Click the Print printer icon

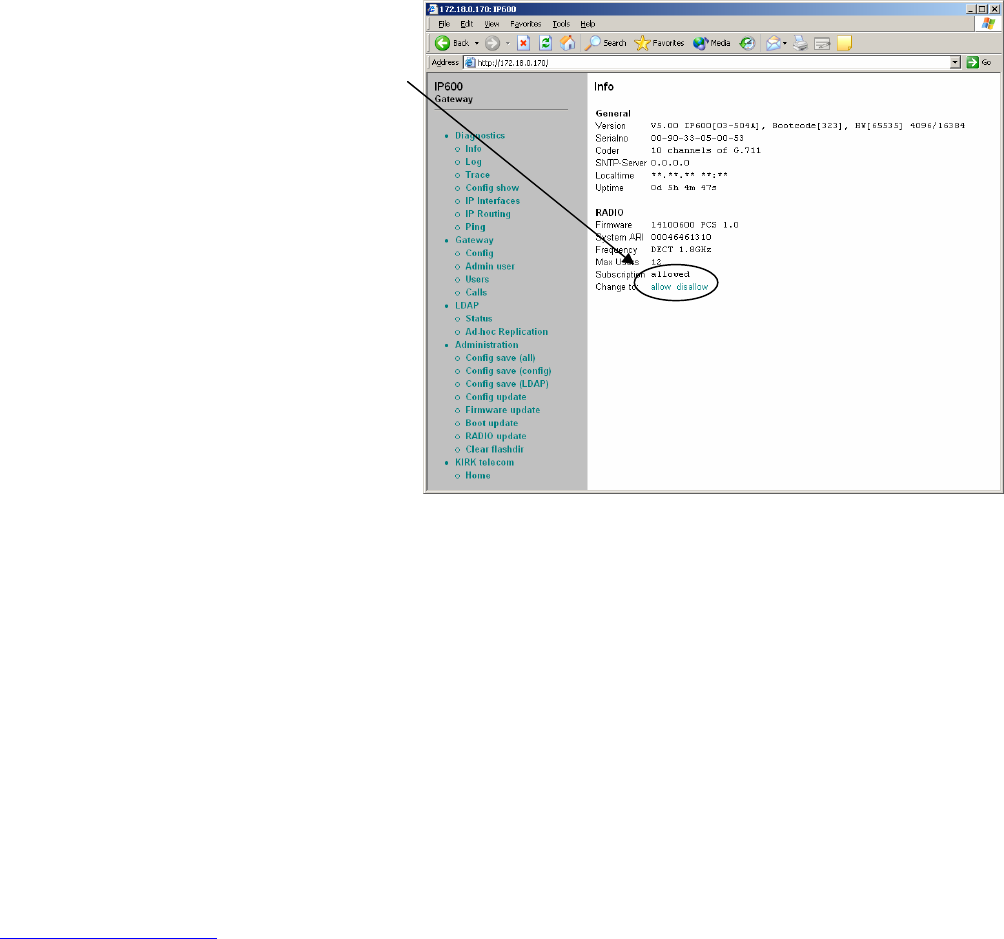click(800, 43)
